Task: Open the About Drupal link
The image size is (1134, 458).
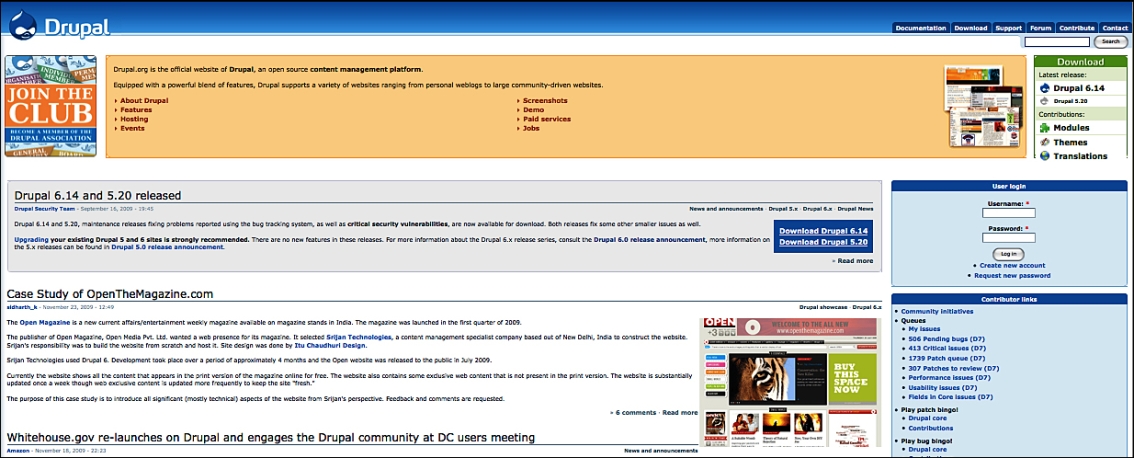Action: 144,101
